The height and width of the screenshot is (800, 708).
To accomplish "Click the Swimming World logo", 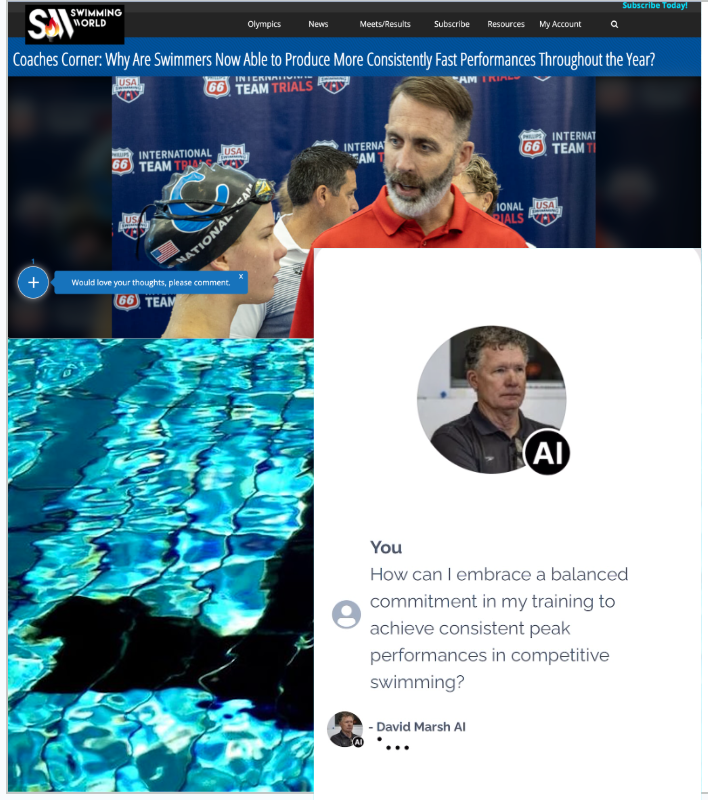I will pos(74,24).
